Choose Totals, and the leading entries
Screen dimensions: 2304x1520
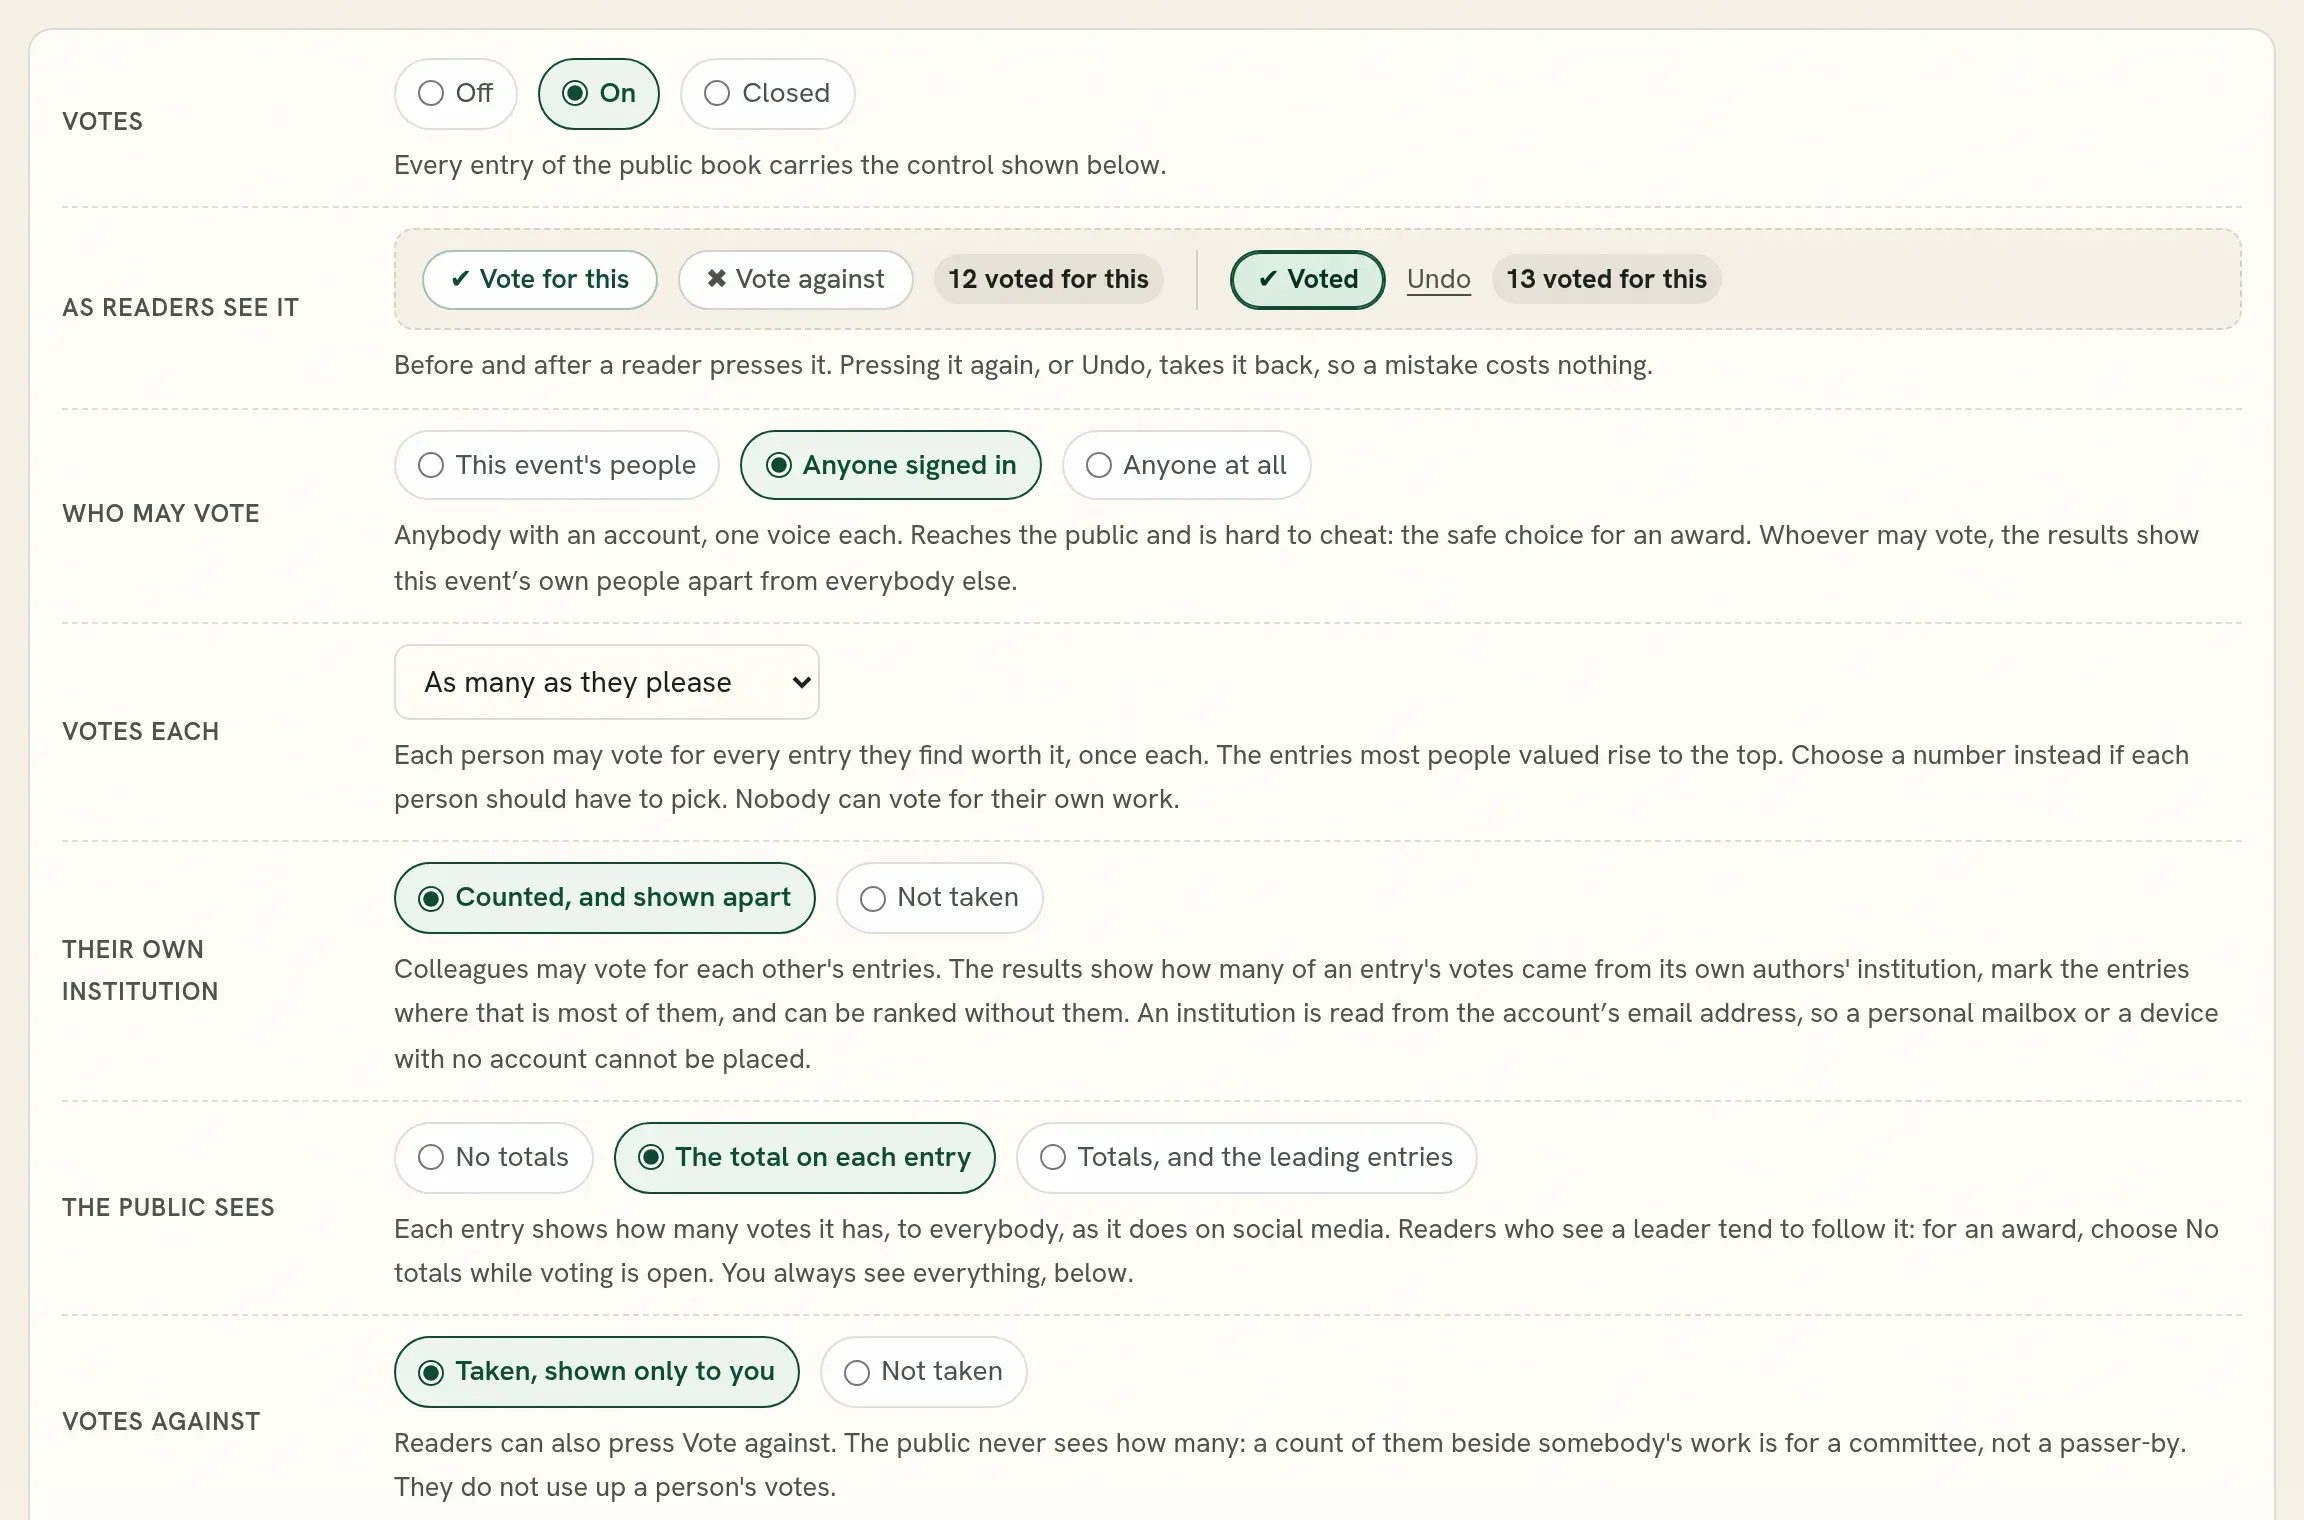pyautogui.click(x=1247, y=1158)
